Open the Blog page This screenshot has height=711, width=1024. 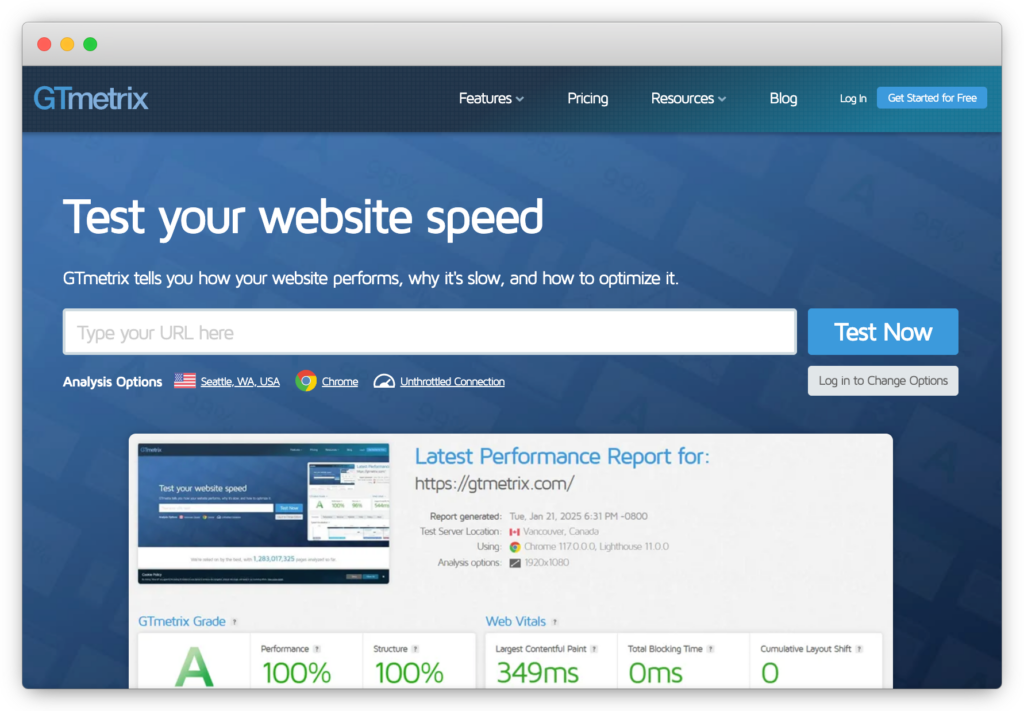click(x=782, y=99)
